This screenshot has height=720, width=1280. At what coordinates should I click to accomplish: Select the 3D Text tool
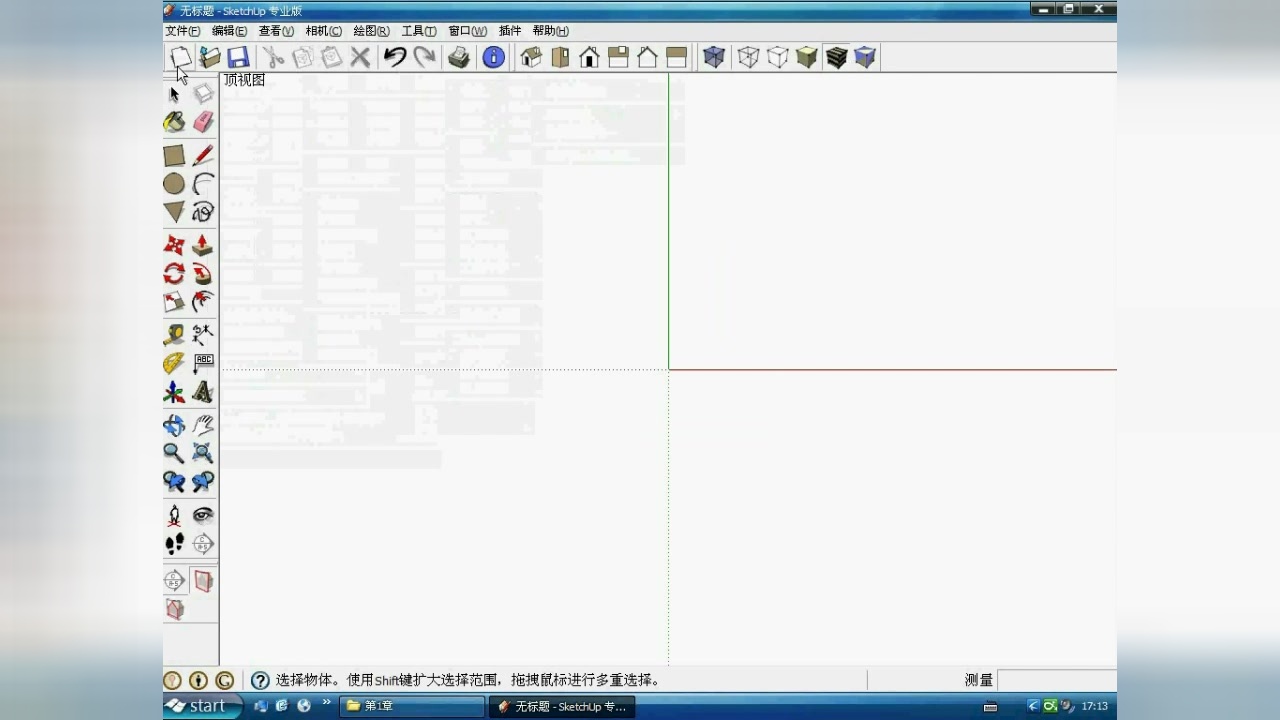tap(203, 392)
